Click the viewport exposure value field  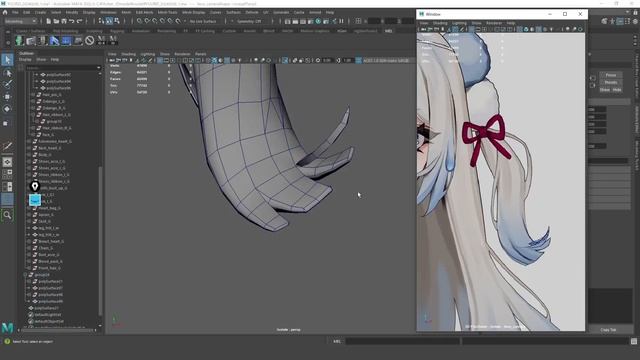pos(327,60)
